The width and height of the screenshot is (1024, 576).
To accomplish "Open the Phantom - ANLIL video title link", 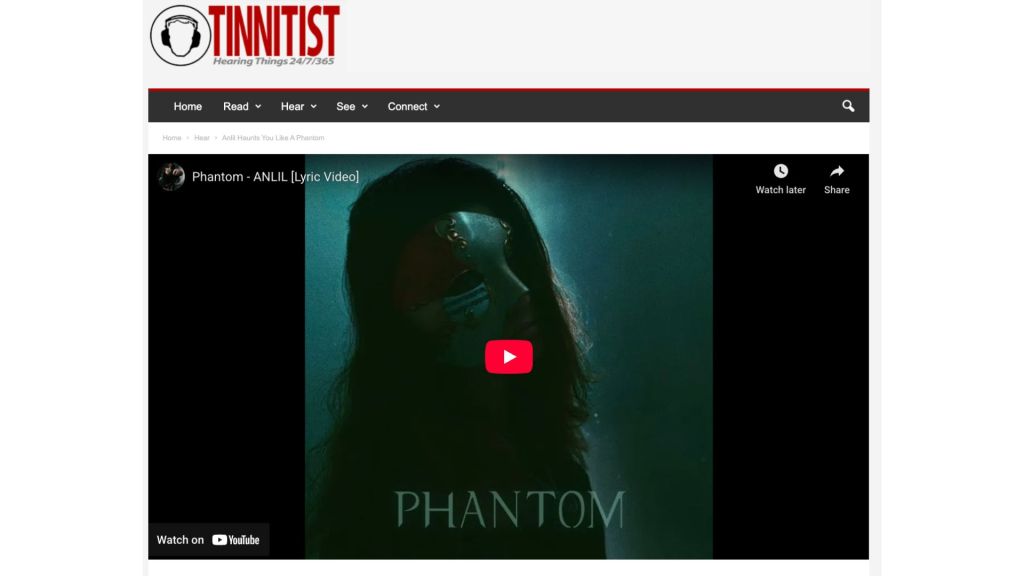I will [275, 176].
